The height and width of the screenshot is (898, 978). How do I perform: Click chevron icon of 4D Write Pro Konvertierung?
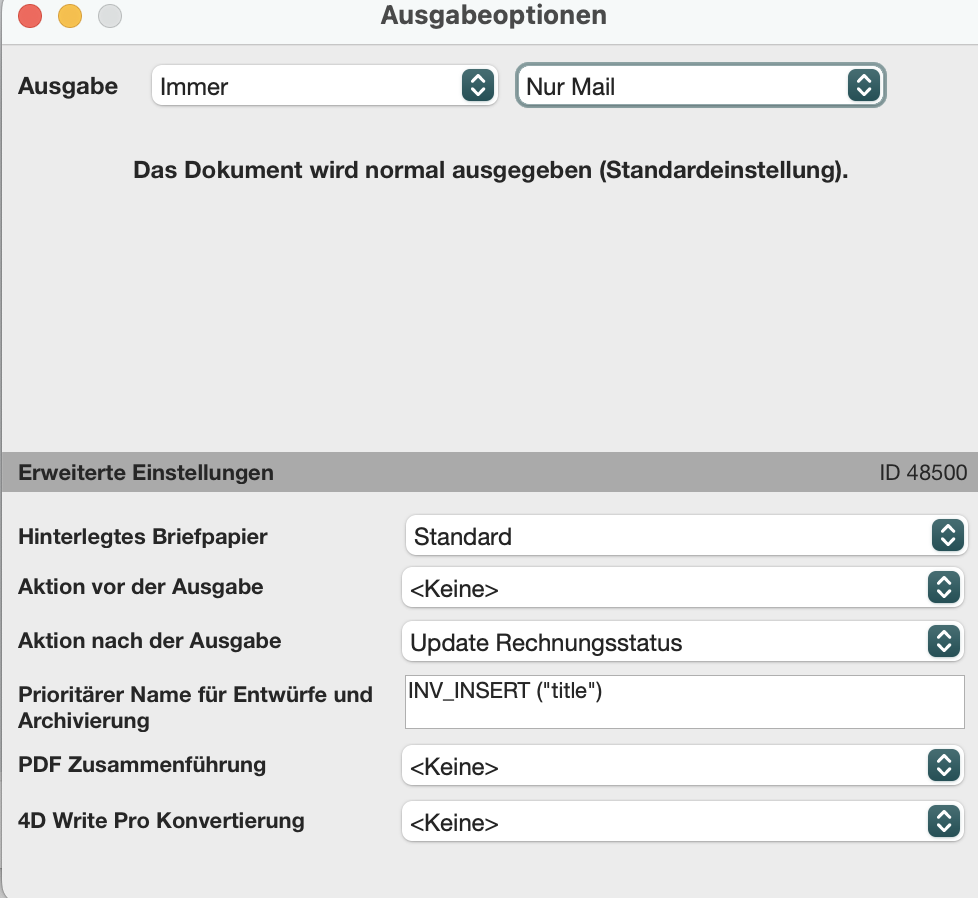pyautogui.click(x=944, y=821)
